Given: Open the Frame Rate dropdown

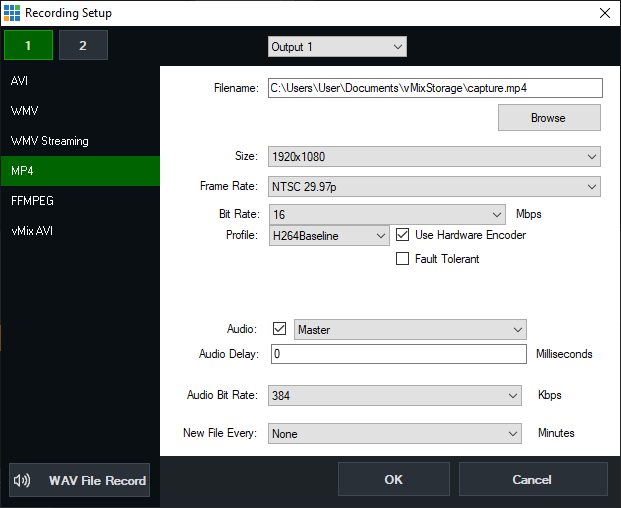Looking at the screenshot, I should click(434, 187).
